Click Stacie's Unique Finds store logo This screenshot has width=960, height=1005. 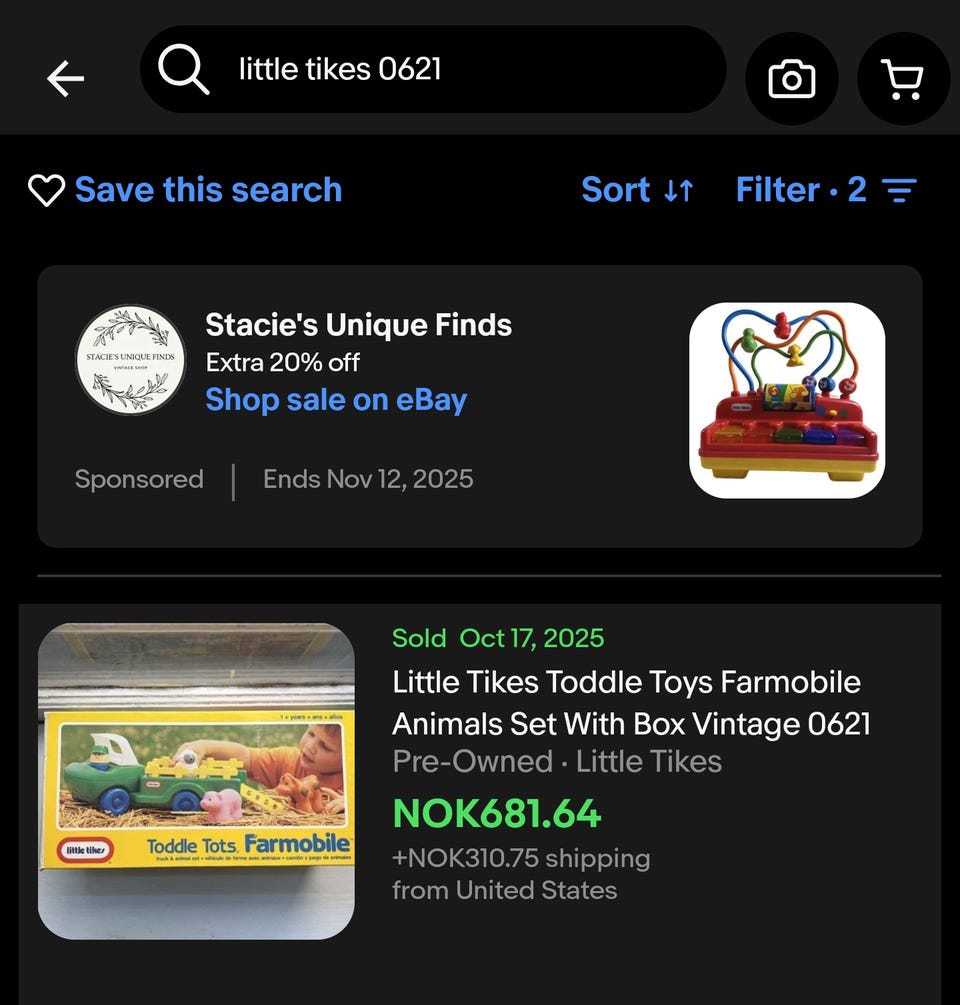(x=130, y=360)
